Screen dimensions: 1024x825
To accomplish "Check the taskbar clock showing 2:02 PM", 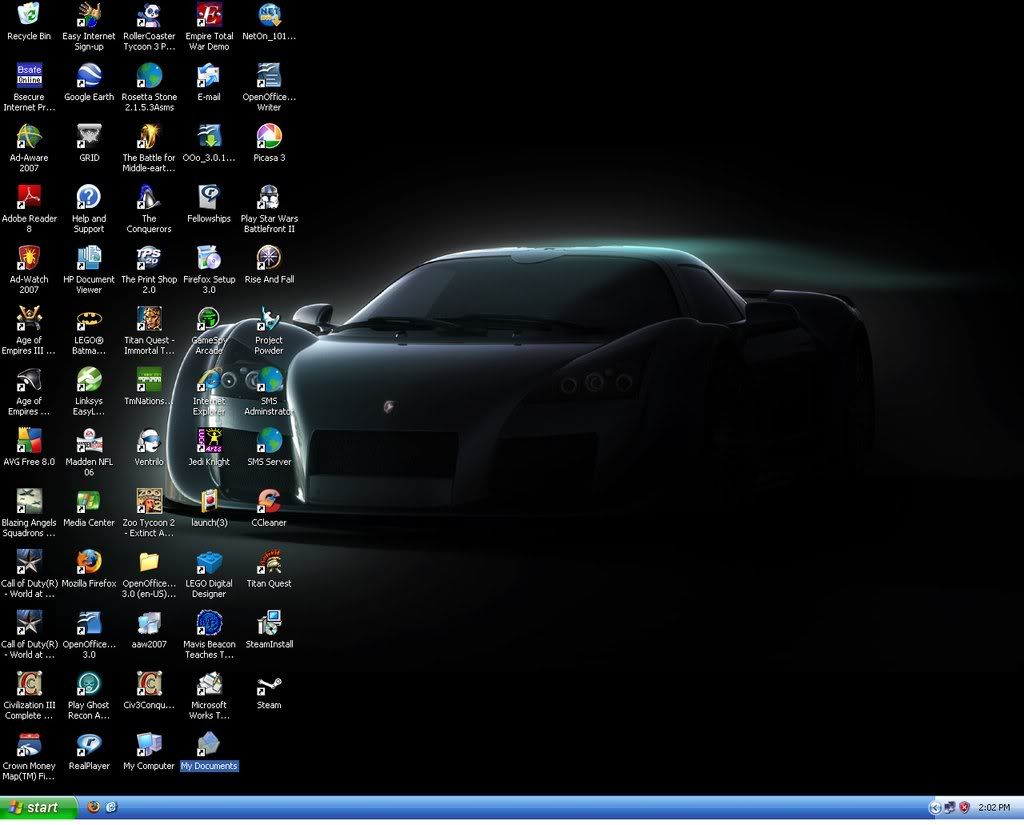I will pyautogui.click(x=994, y=808).
